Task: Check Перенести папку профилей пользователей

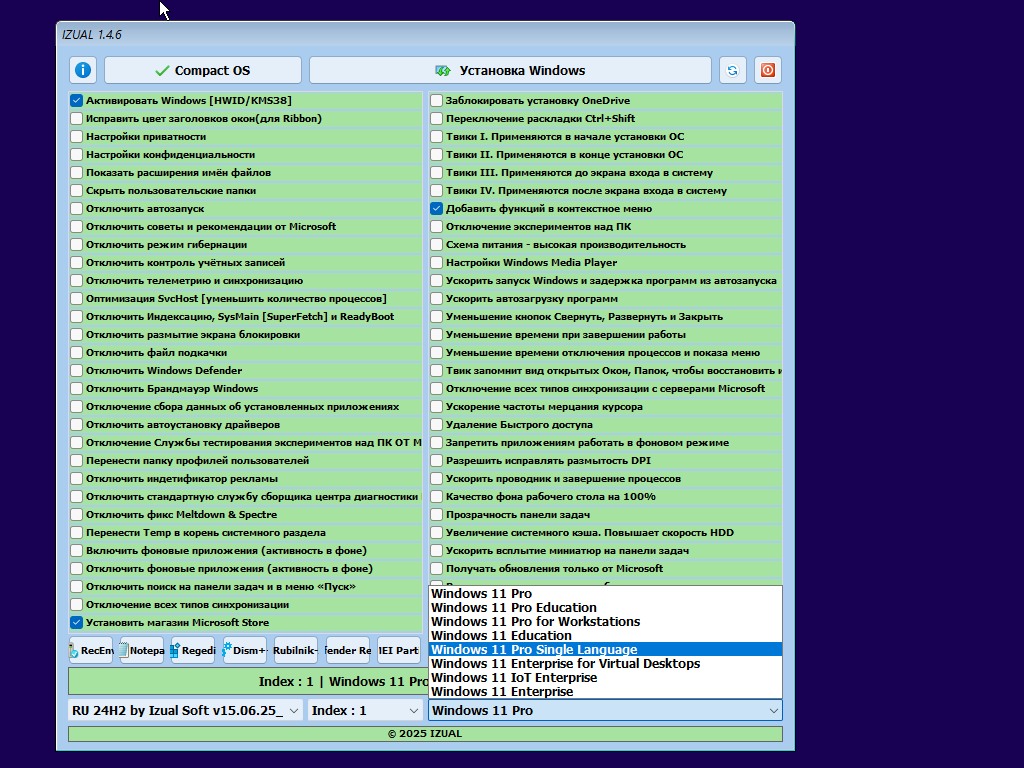Action: pos(76,460)
